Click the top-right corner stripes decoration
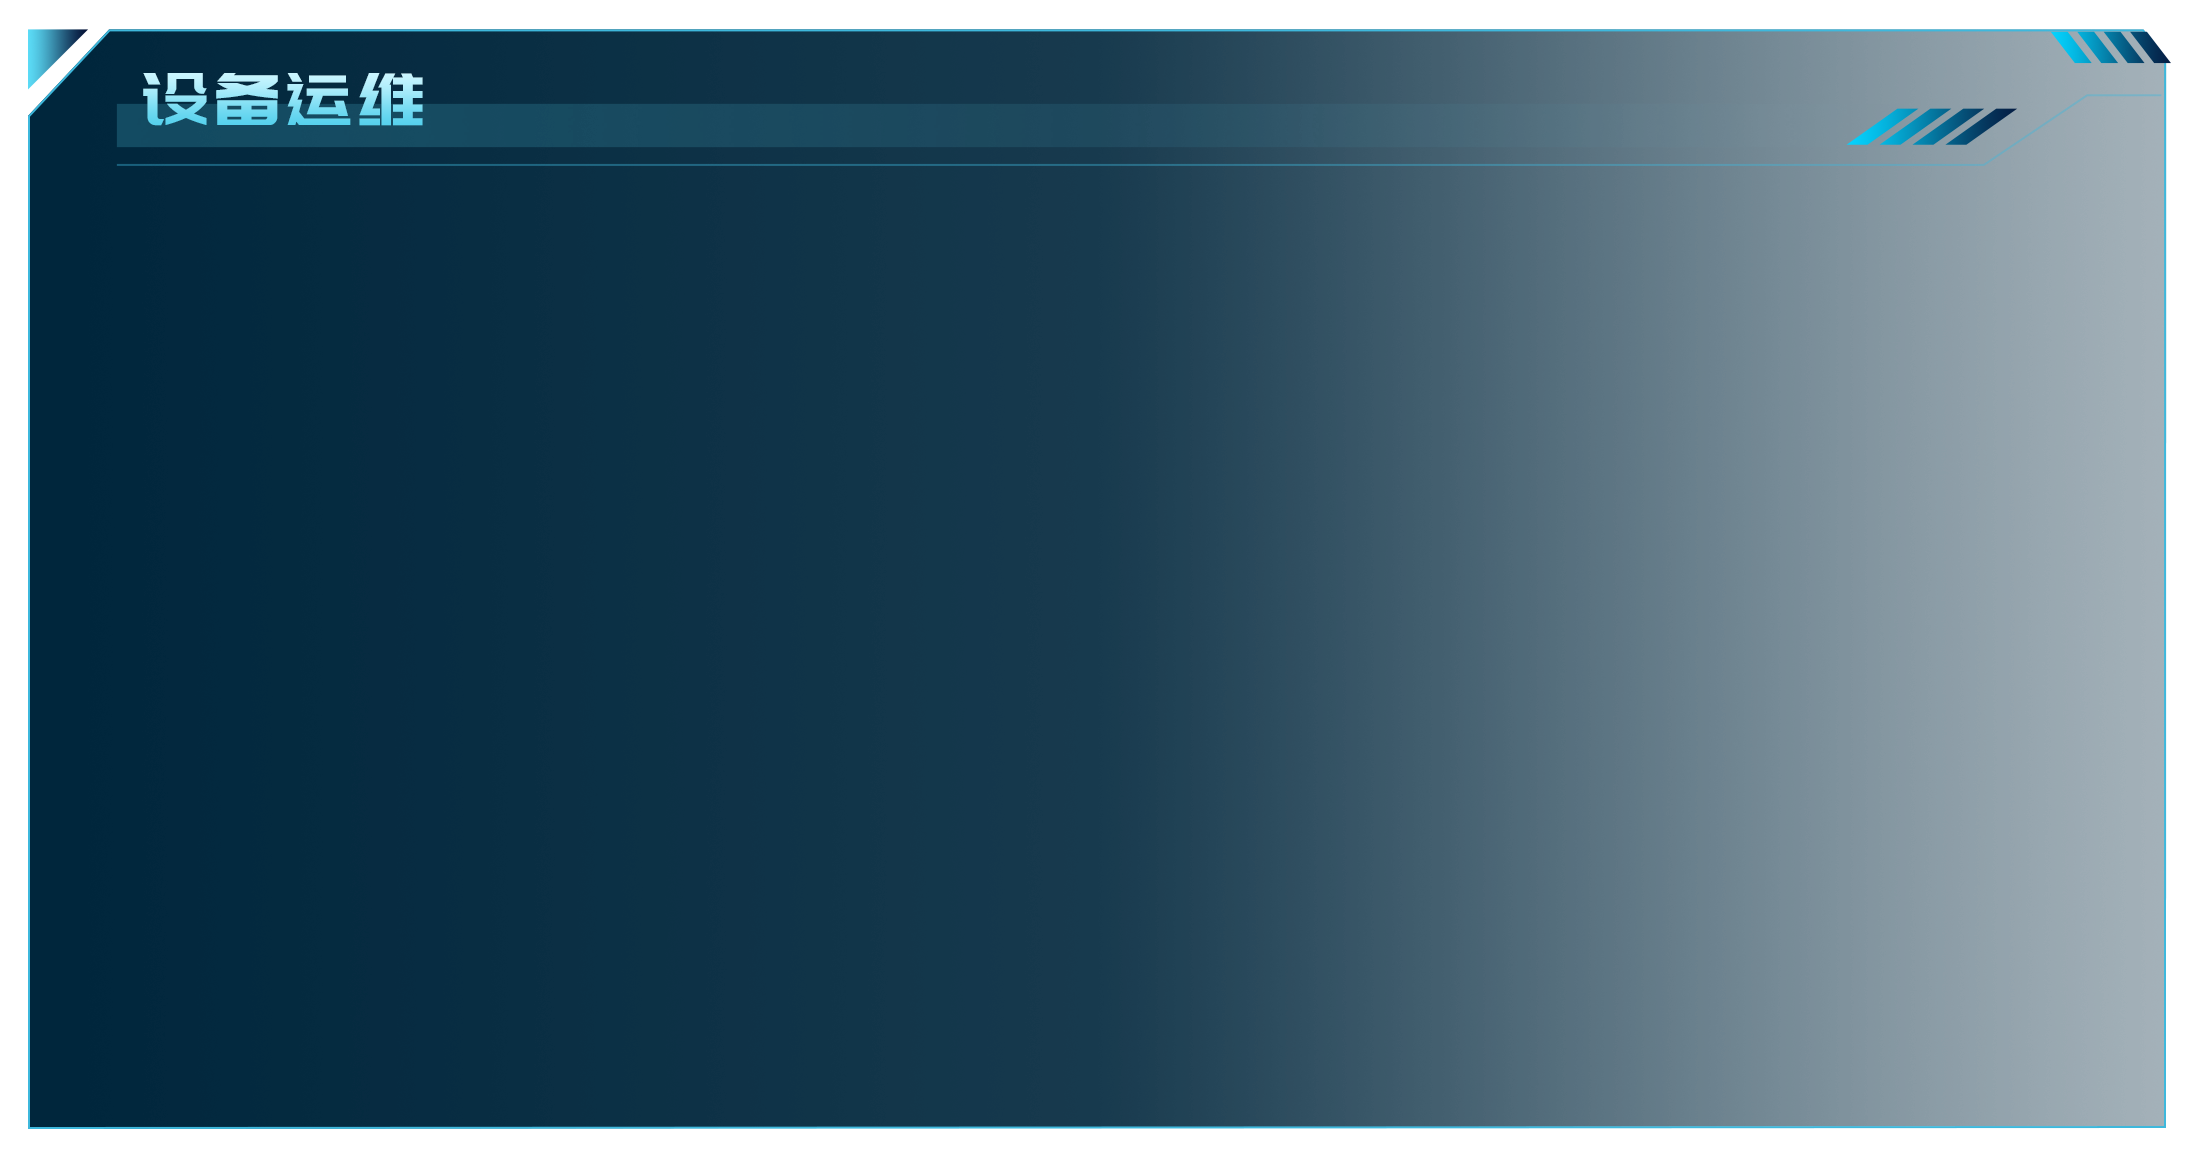Viewport: 2199px width, 1160px height. [2110, 47]
